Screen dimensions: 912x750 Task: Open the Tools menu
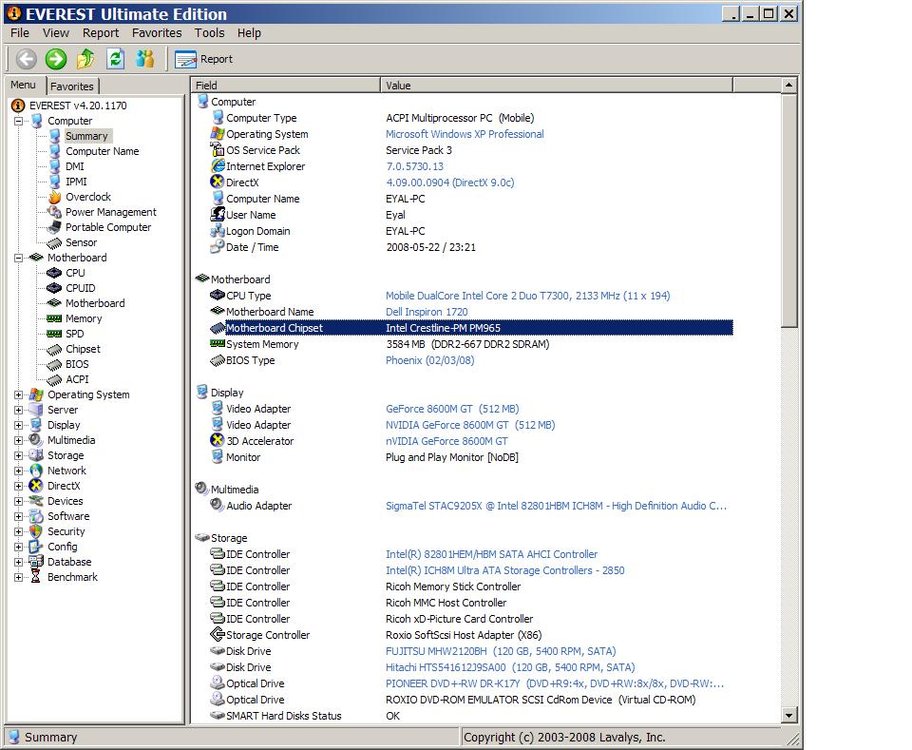tap(209, 33)
